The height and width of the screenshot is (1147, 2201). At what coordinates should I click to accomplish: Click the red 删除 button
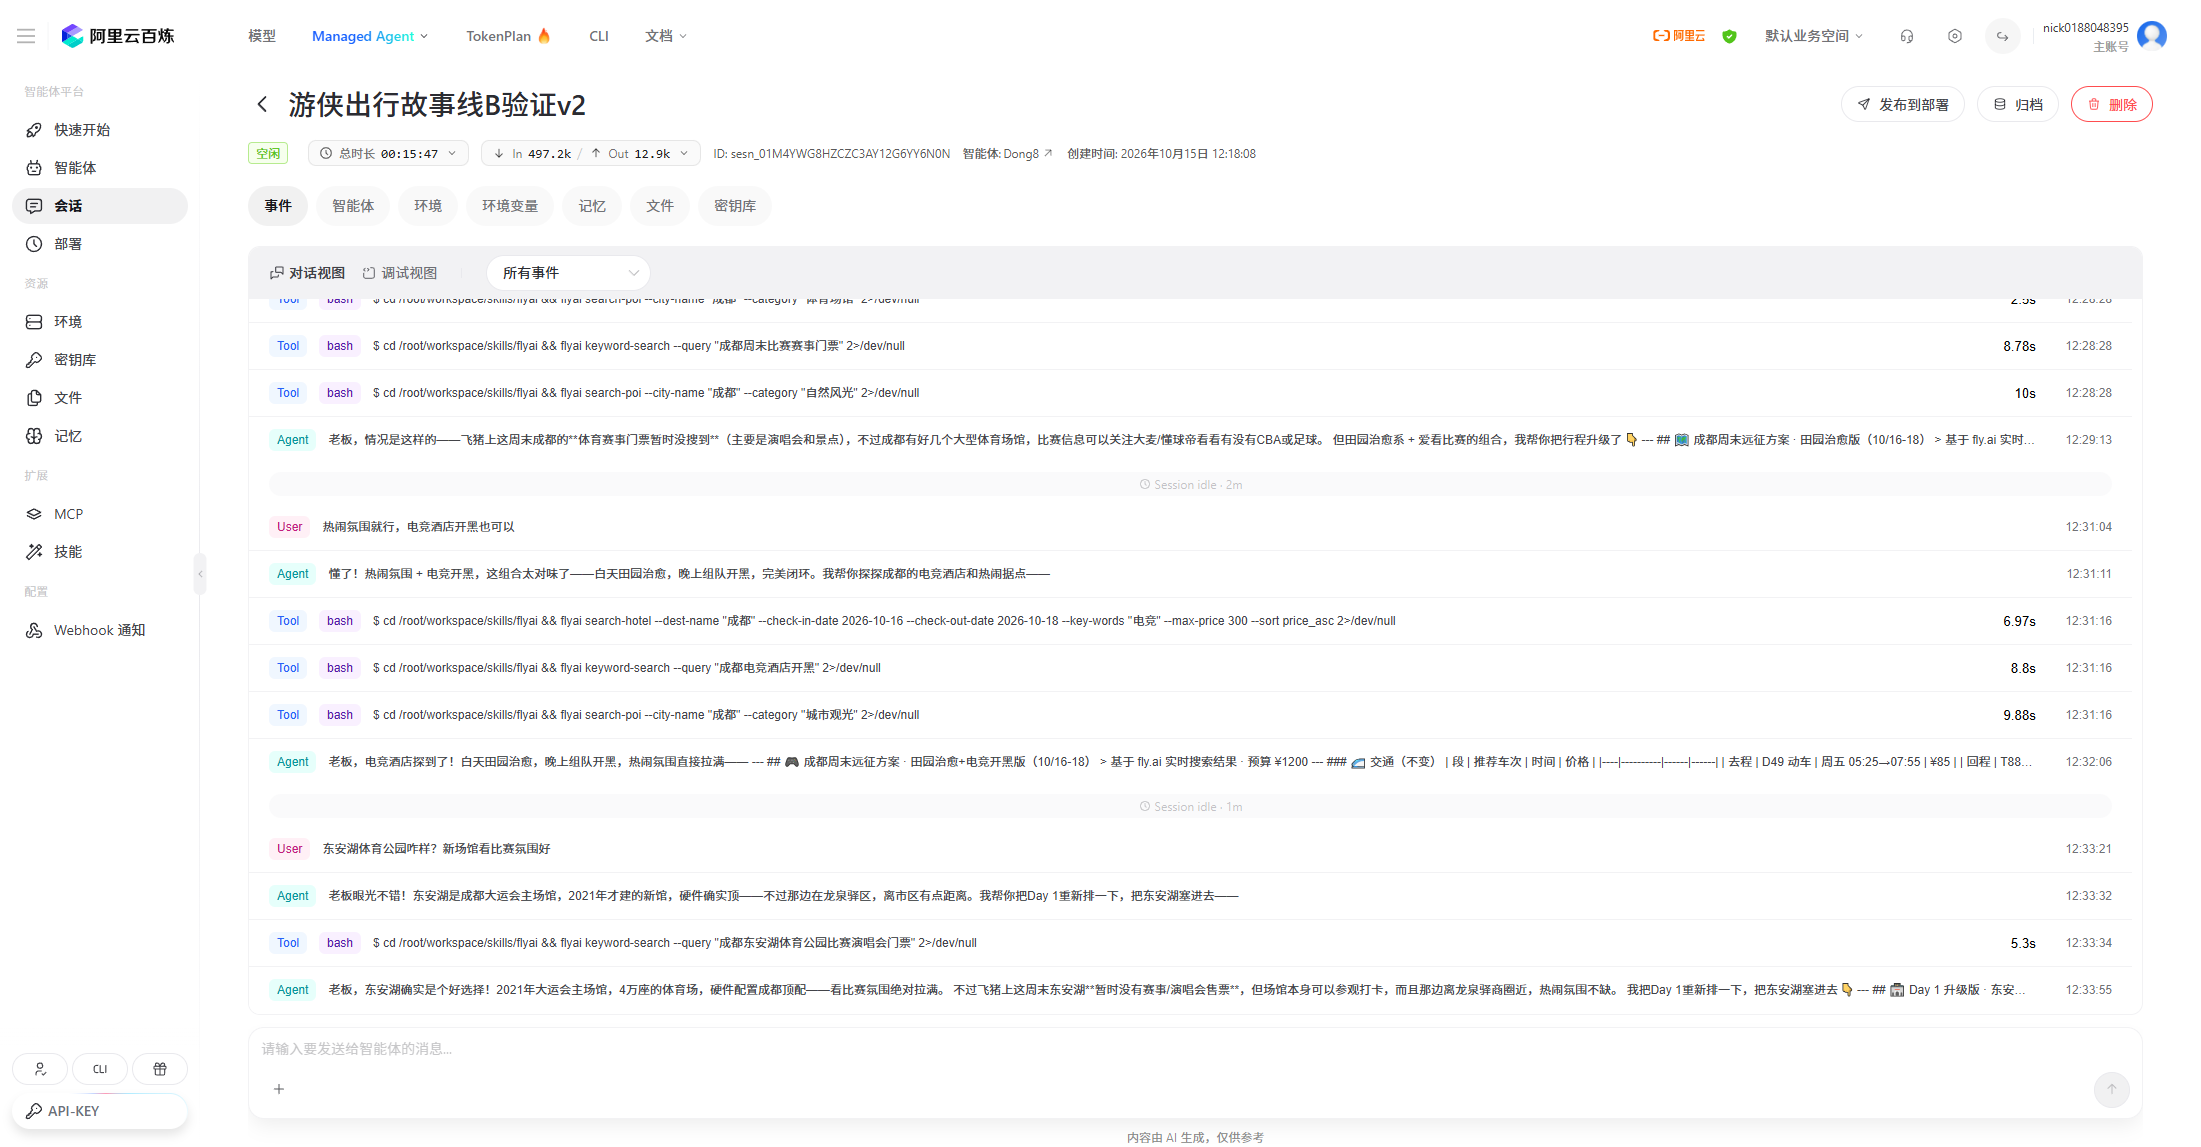tap(2112, 105)
